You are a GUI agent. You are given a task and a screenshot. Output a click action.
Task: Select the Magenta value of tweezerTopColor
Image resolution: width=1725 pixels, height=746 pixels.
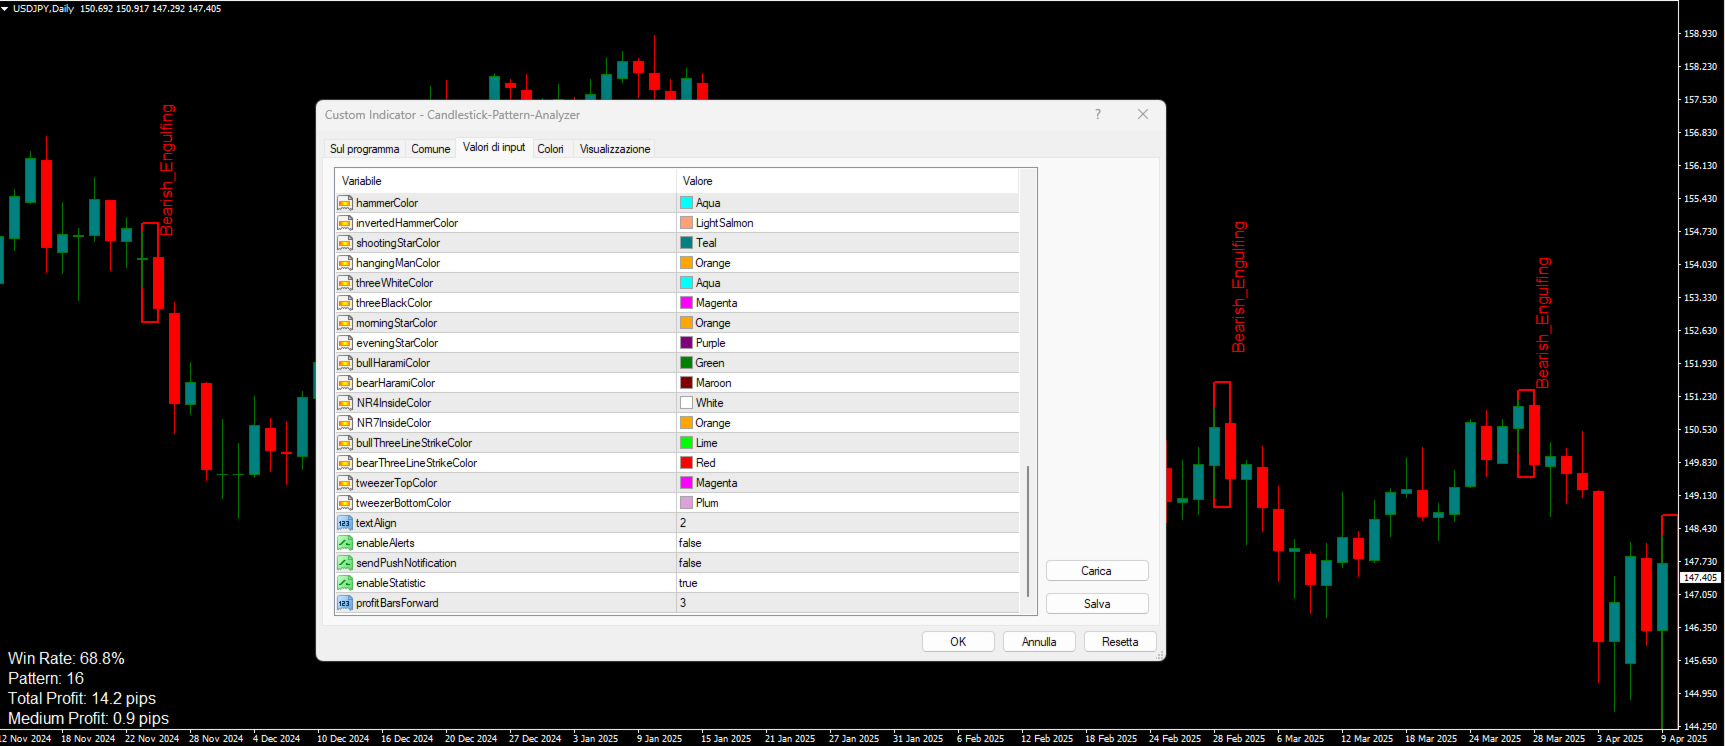[x=716, y=483]
